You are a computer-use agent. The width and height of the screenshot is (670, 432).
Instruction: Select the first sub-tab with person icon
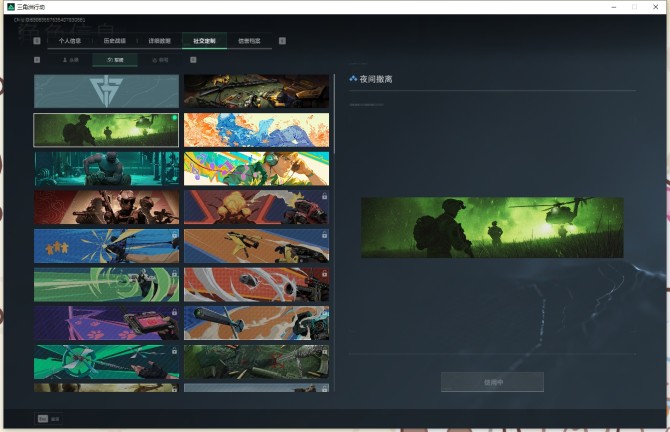71,60
